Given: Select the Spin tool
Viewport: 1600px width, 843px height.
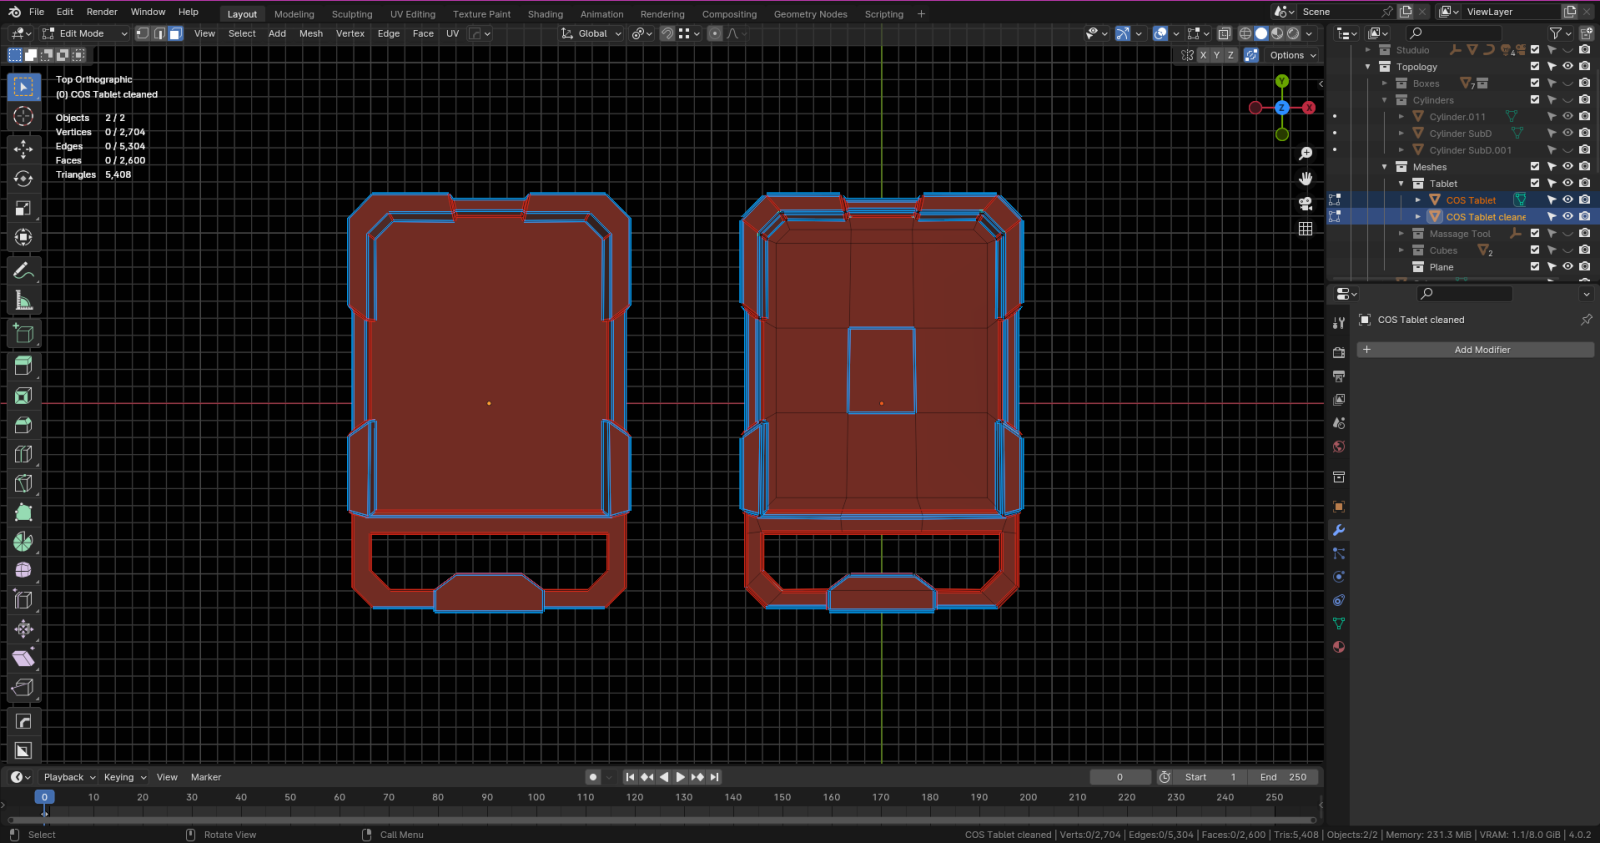Looking at the screenshot, I should pyautogui.click(x=24, y=541).
